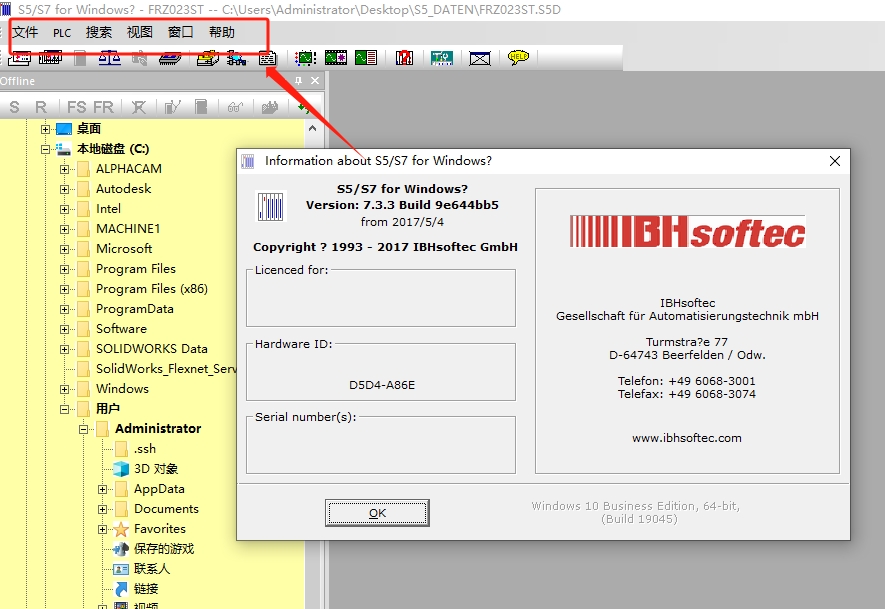Pin the Offline panel with the pushpin icon
Image resolution: width=885 pixels, height=609 pixels.
pos(298,81)
